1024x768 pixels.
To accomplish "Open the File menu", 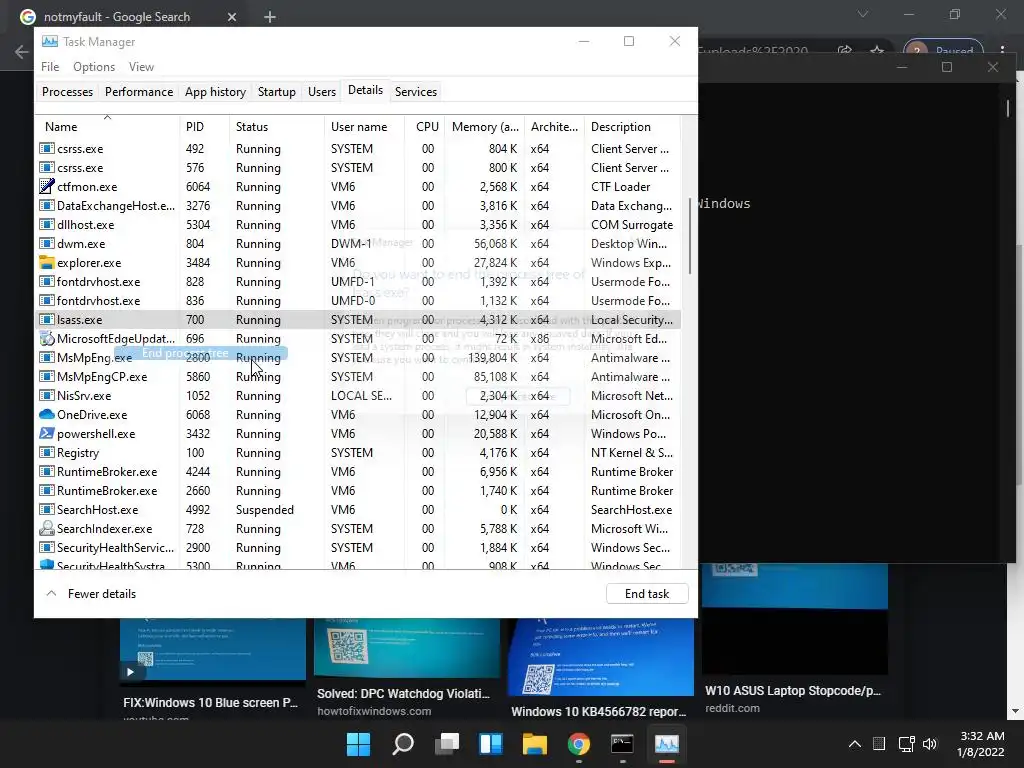I will 50,67.
